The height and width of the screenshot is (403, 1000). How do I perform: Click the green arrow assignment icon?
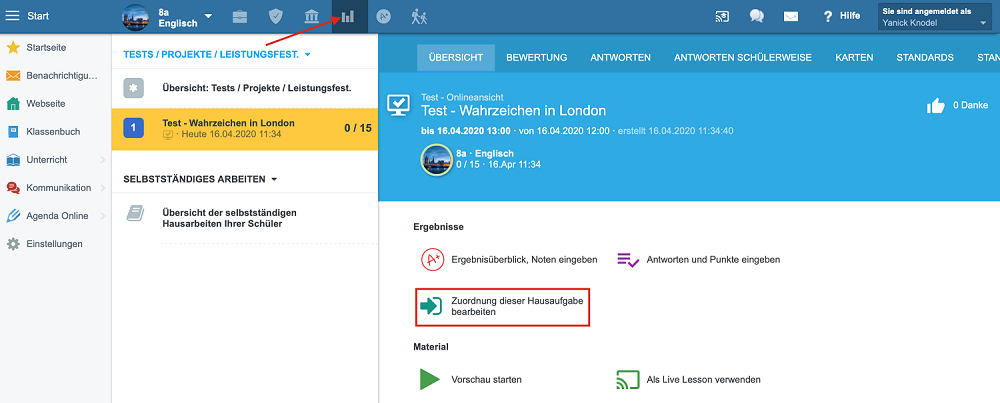(x=430, y=306)
